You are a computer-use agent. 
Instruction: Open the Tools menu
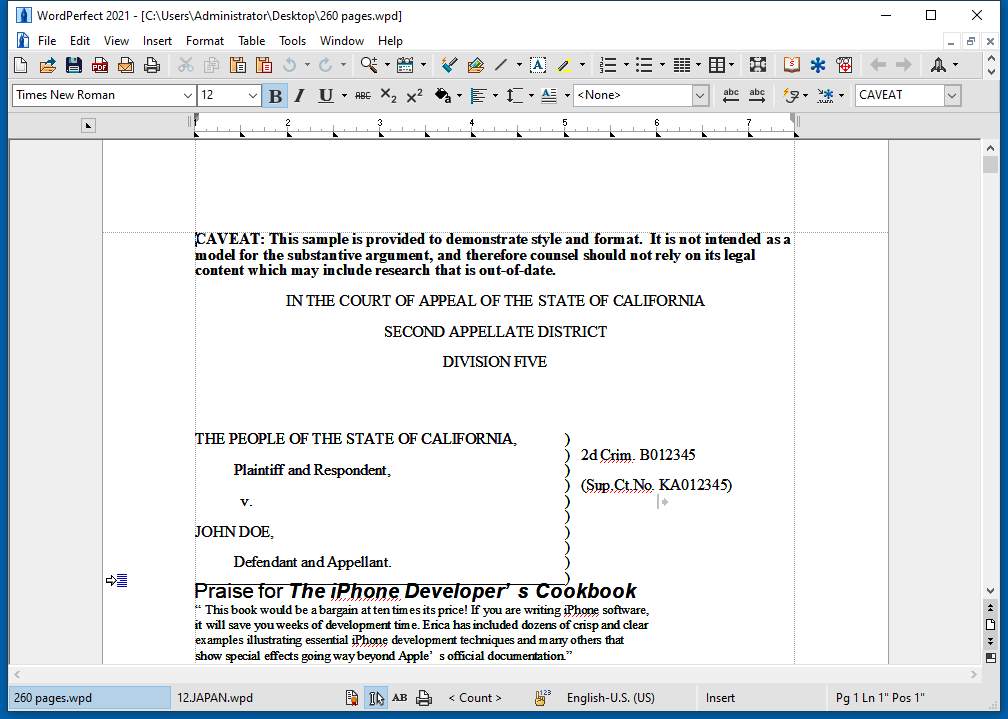(x=292, y=41)
